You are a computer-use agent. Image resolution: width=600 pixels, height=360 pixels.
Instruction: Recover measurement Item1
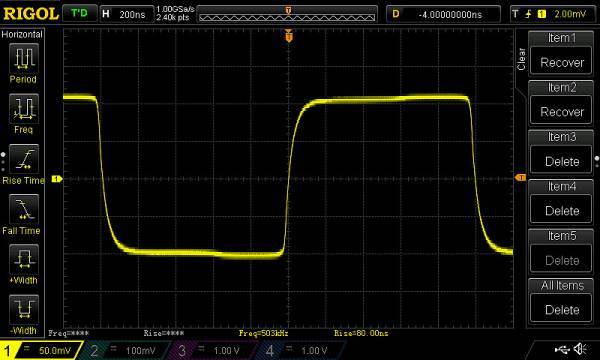point(561,62)
